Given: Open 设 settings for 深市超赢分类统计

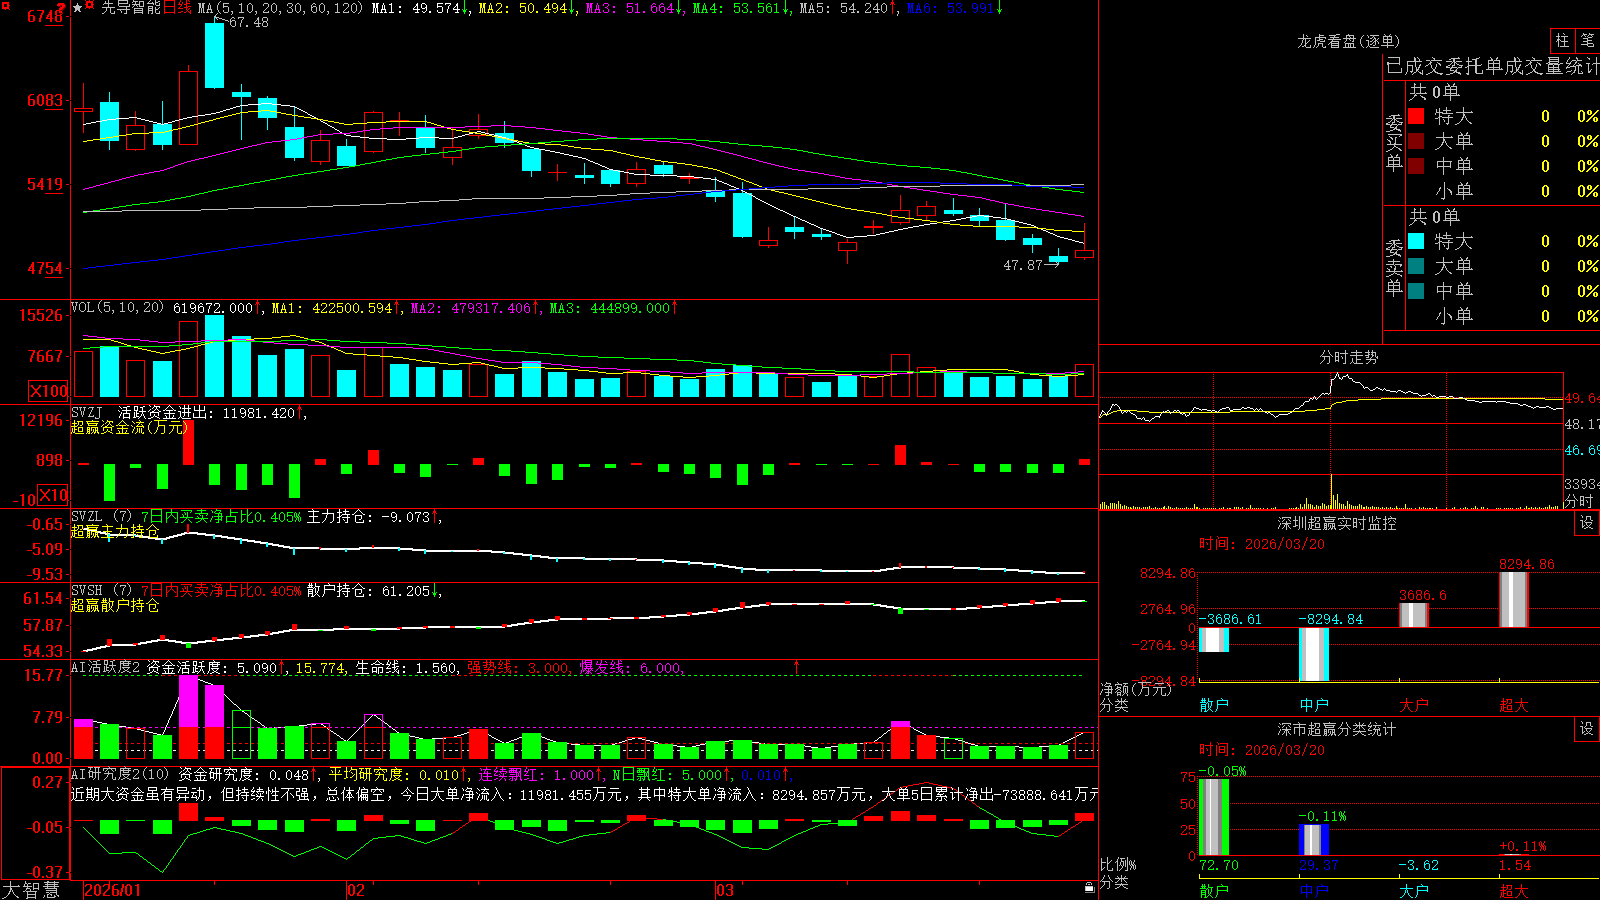Looking at the screenshot, I should coord(1587,729).
